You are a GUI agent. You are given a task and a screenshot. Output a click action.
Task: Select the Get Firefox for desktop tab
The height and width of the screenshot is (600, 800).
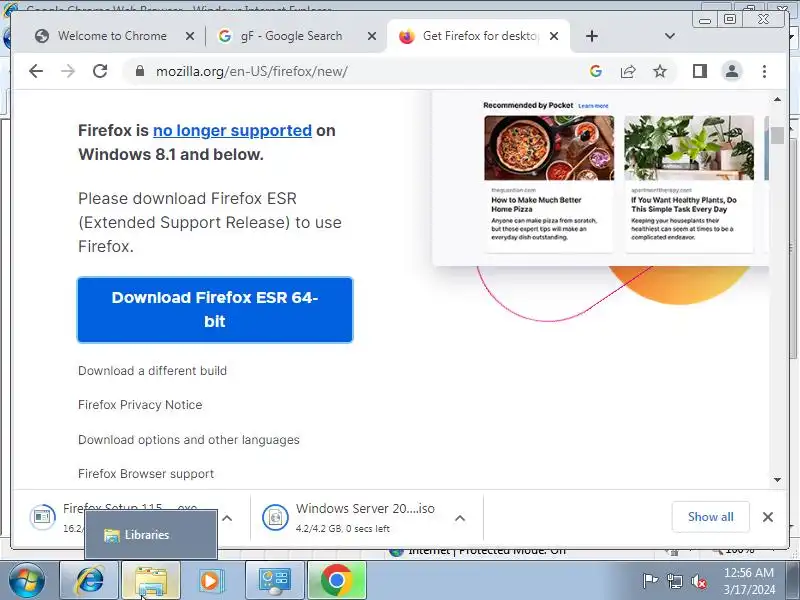(x=480, y=36)
